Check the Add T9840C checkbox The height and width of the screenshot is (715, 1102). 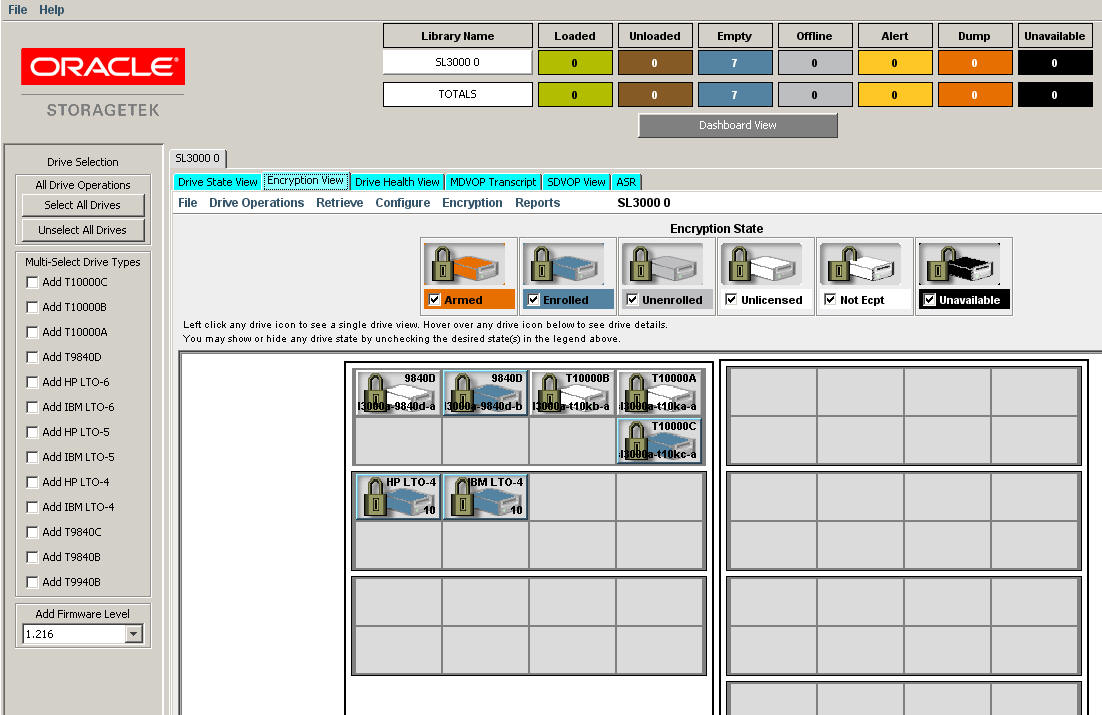pos(32,532)
